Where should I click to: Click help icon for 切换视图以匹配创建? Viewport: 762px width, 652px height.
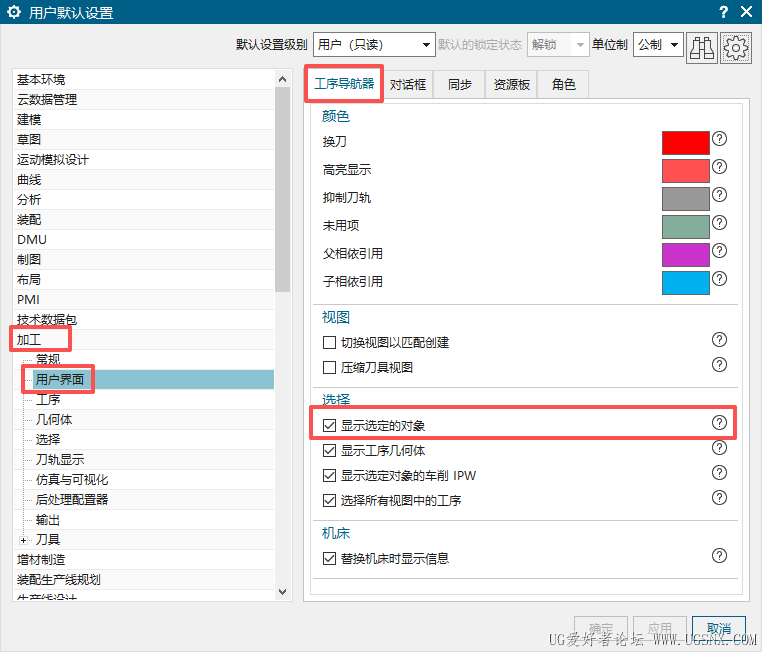click(x=719, y=340)
